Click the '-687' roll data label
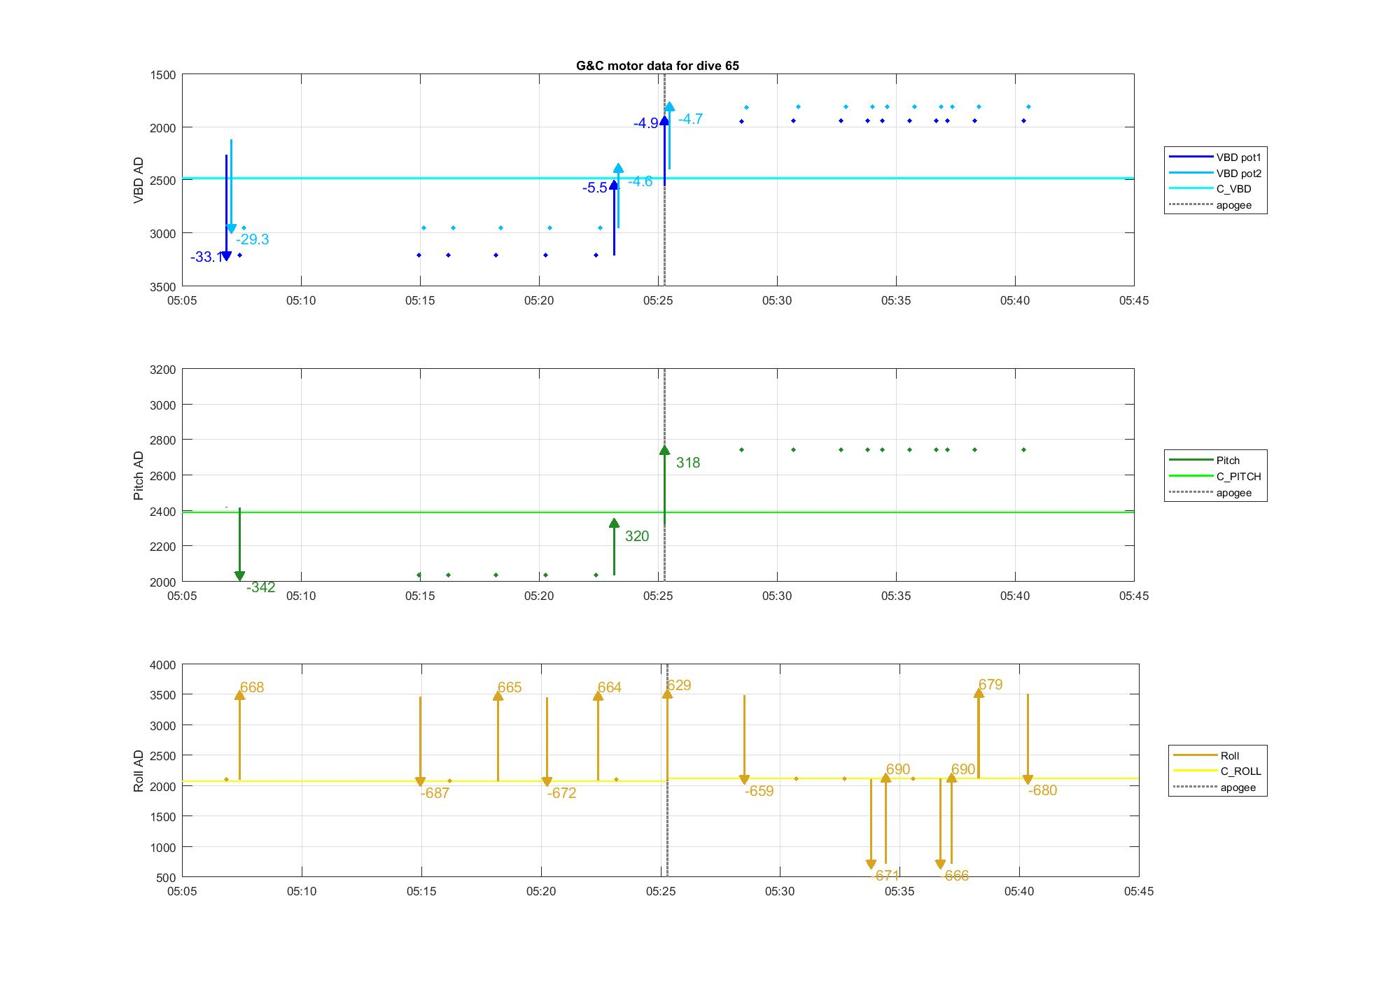The height and width of the screenshot is (986, 1400). coord(435,793)
